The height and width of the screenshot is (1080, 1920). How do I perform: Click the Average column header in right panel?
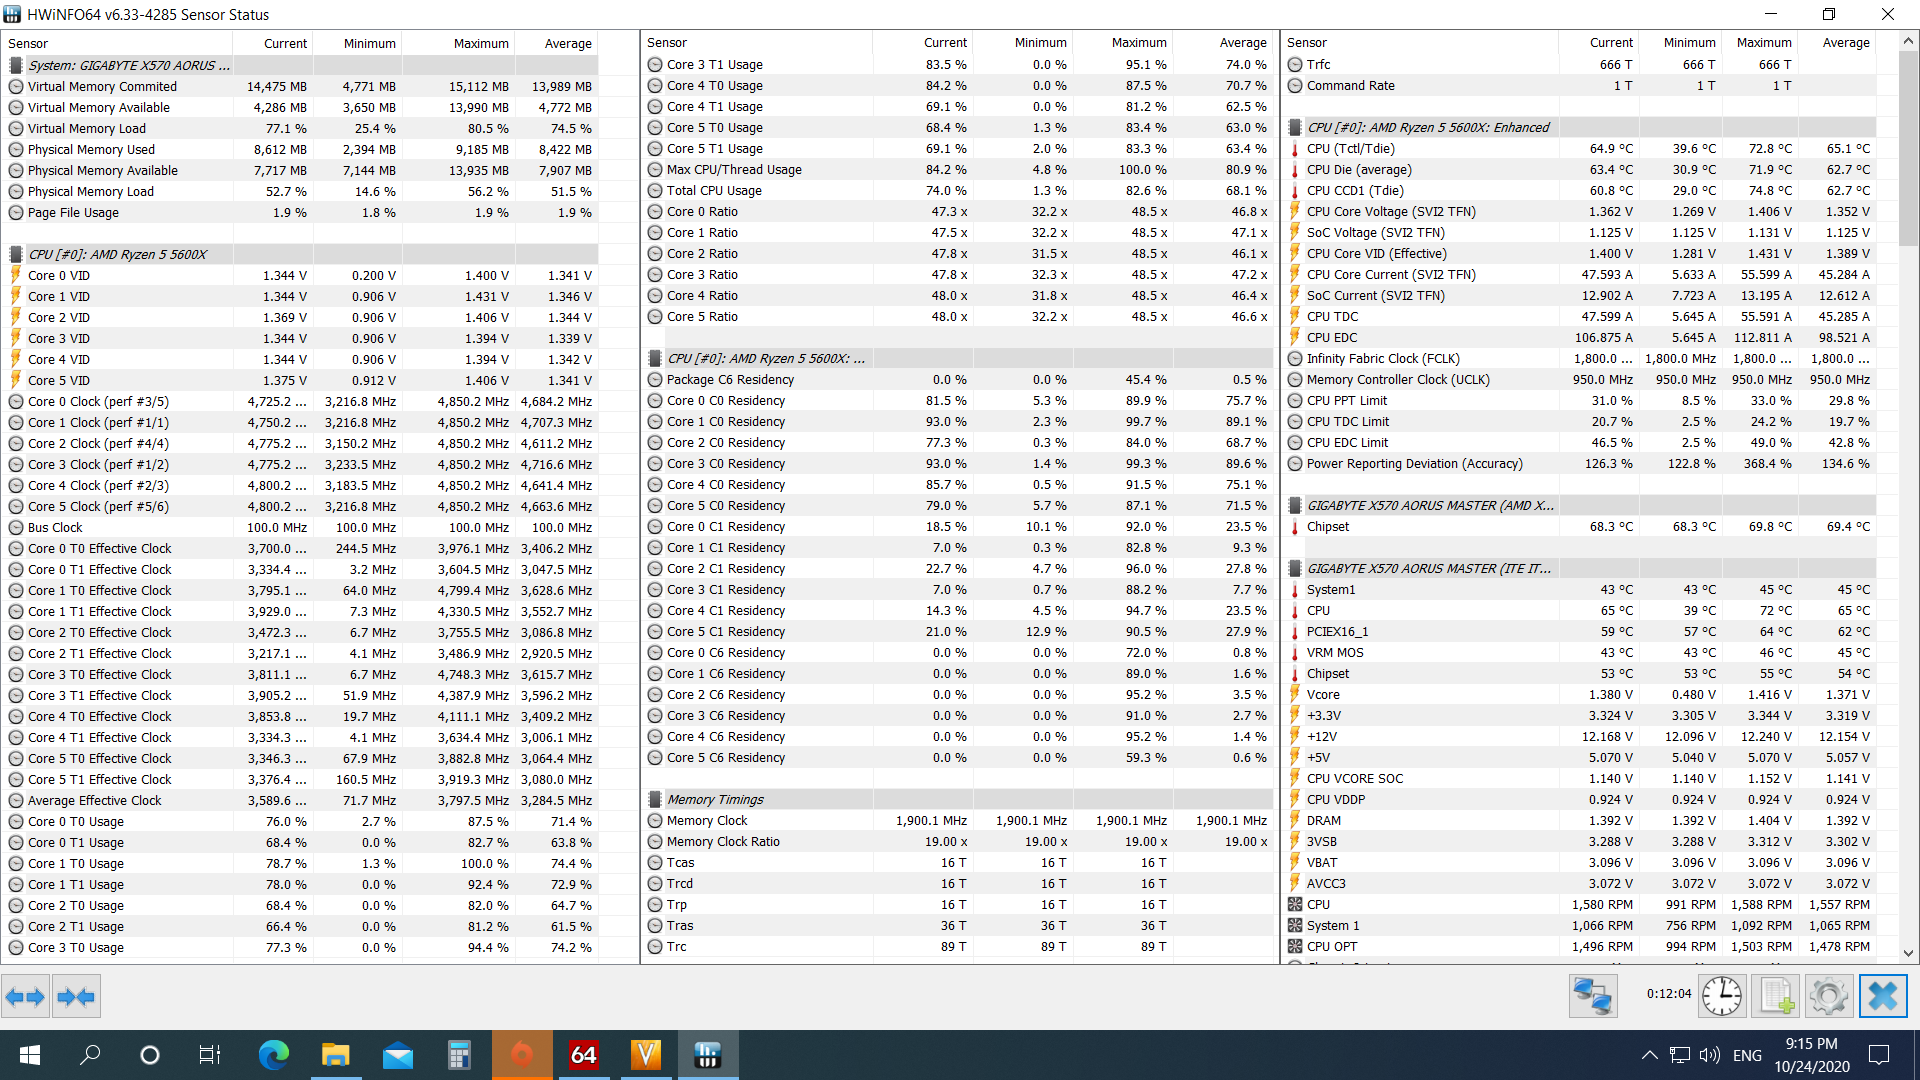point(1836,42)
